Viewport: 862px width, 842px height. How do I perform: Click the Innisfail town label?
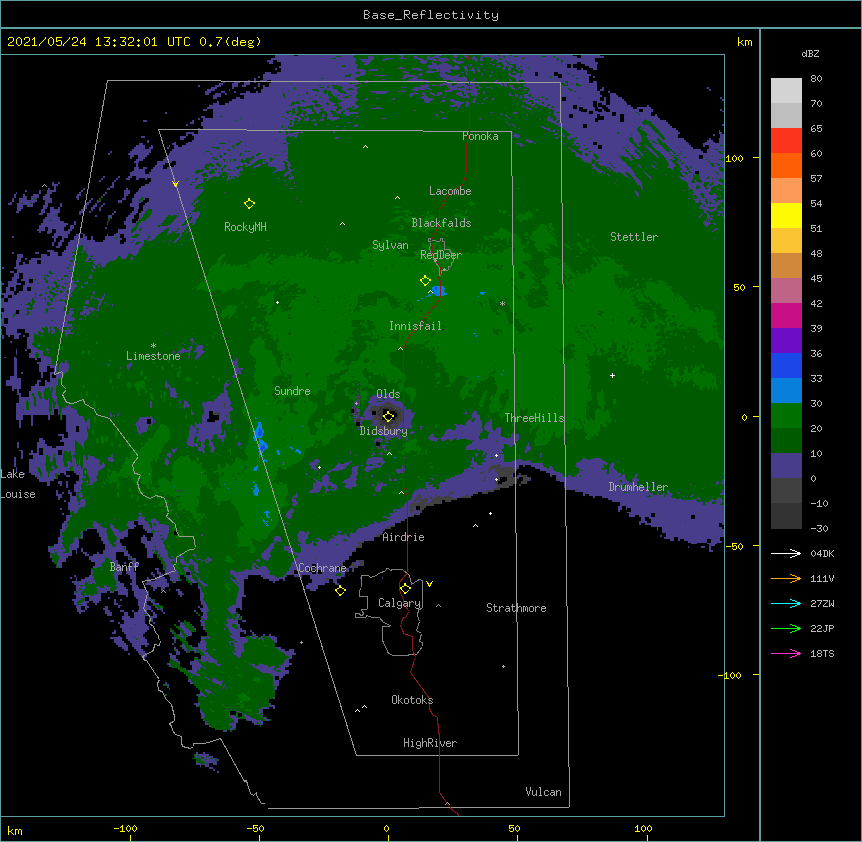416,326
